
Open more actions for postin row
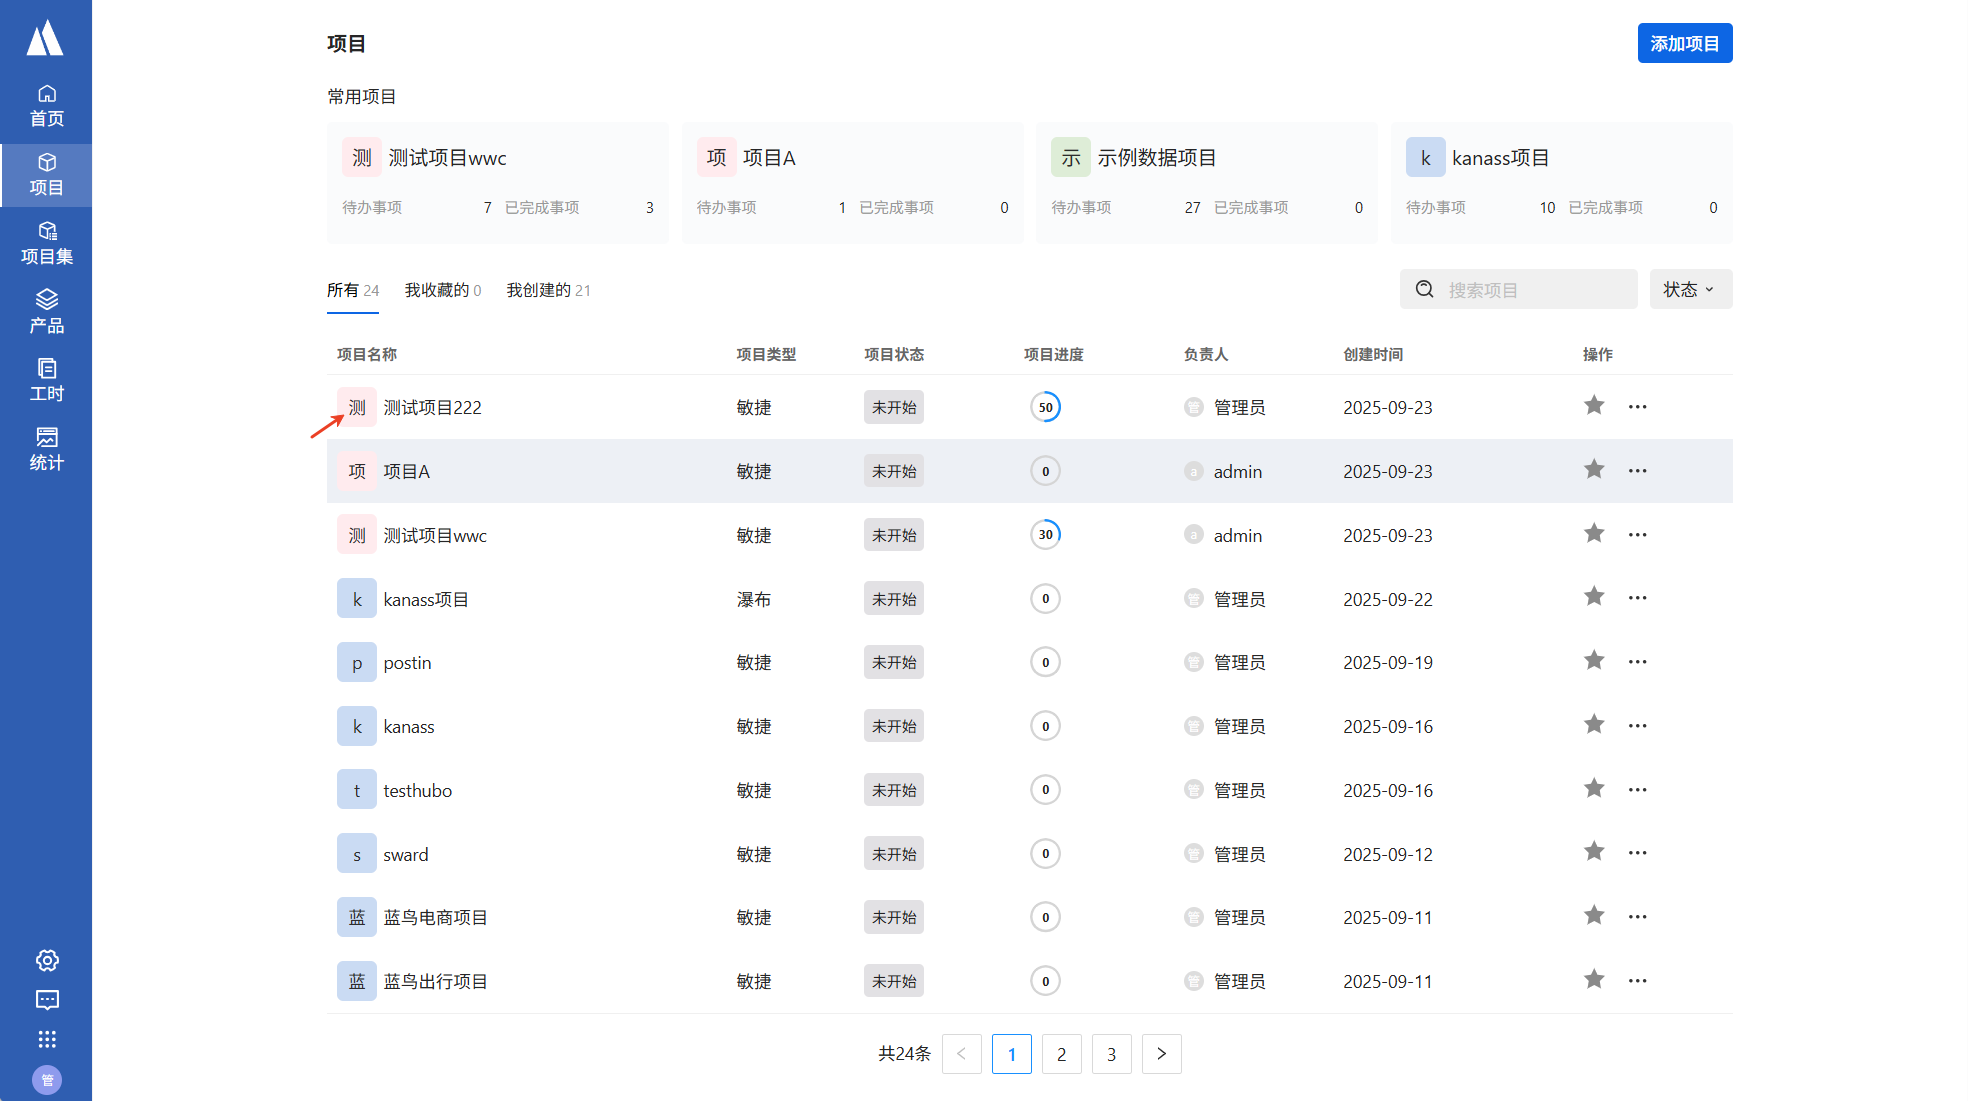click(x=1637, y=662)
